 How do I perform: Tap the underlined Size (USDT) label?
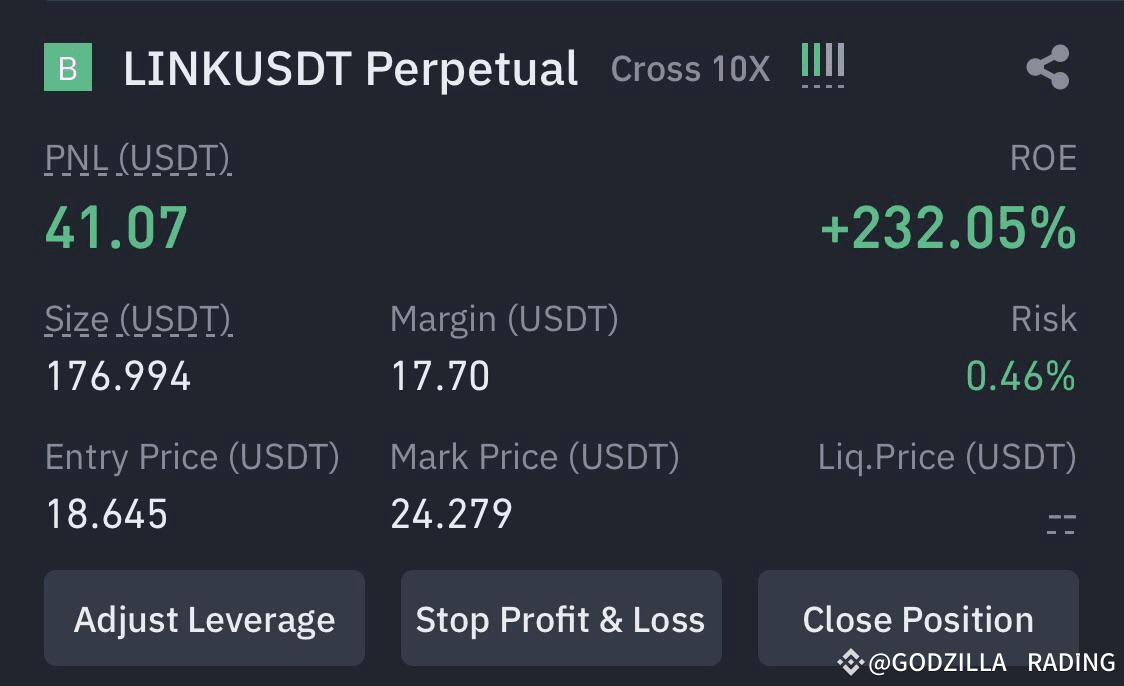tap(138, 319)
